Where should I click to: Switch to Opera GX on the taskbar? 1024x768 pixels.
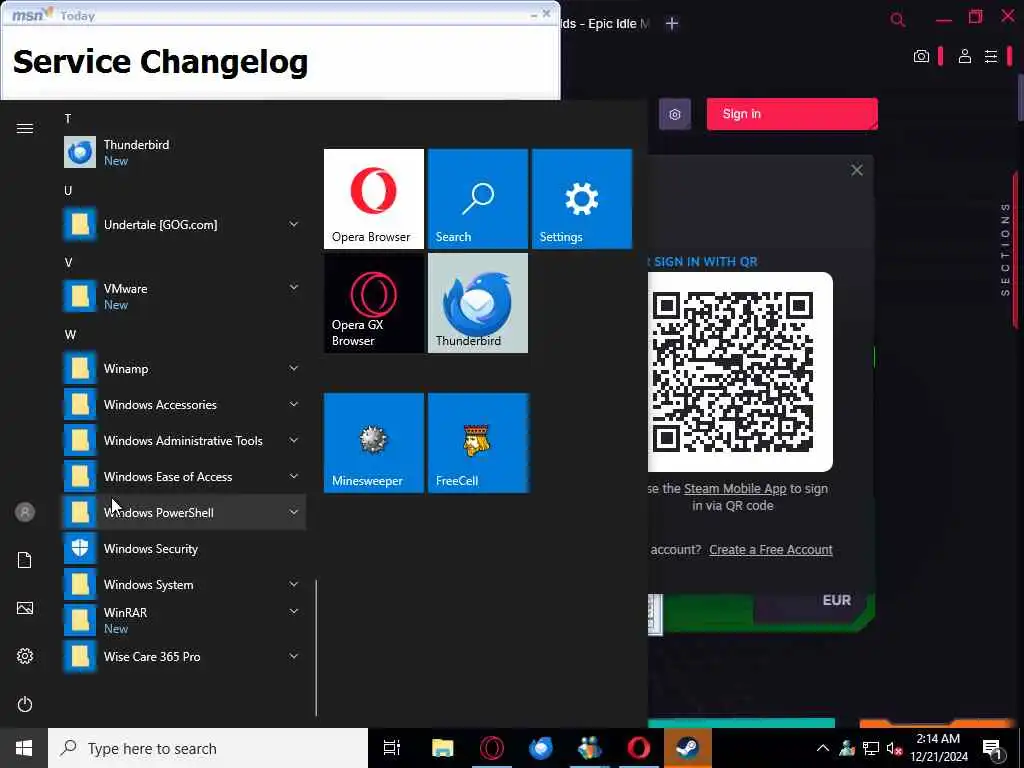[x=492, y=748]
